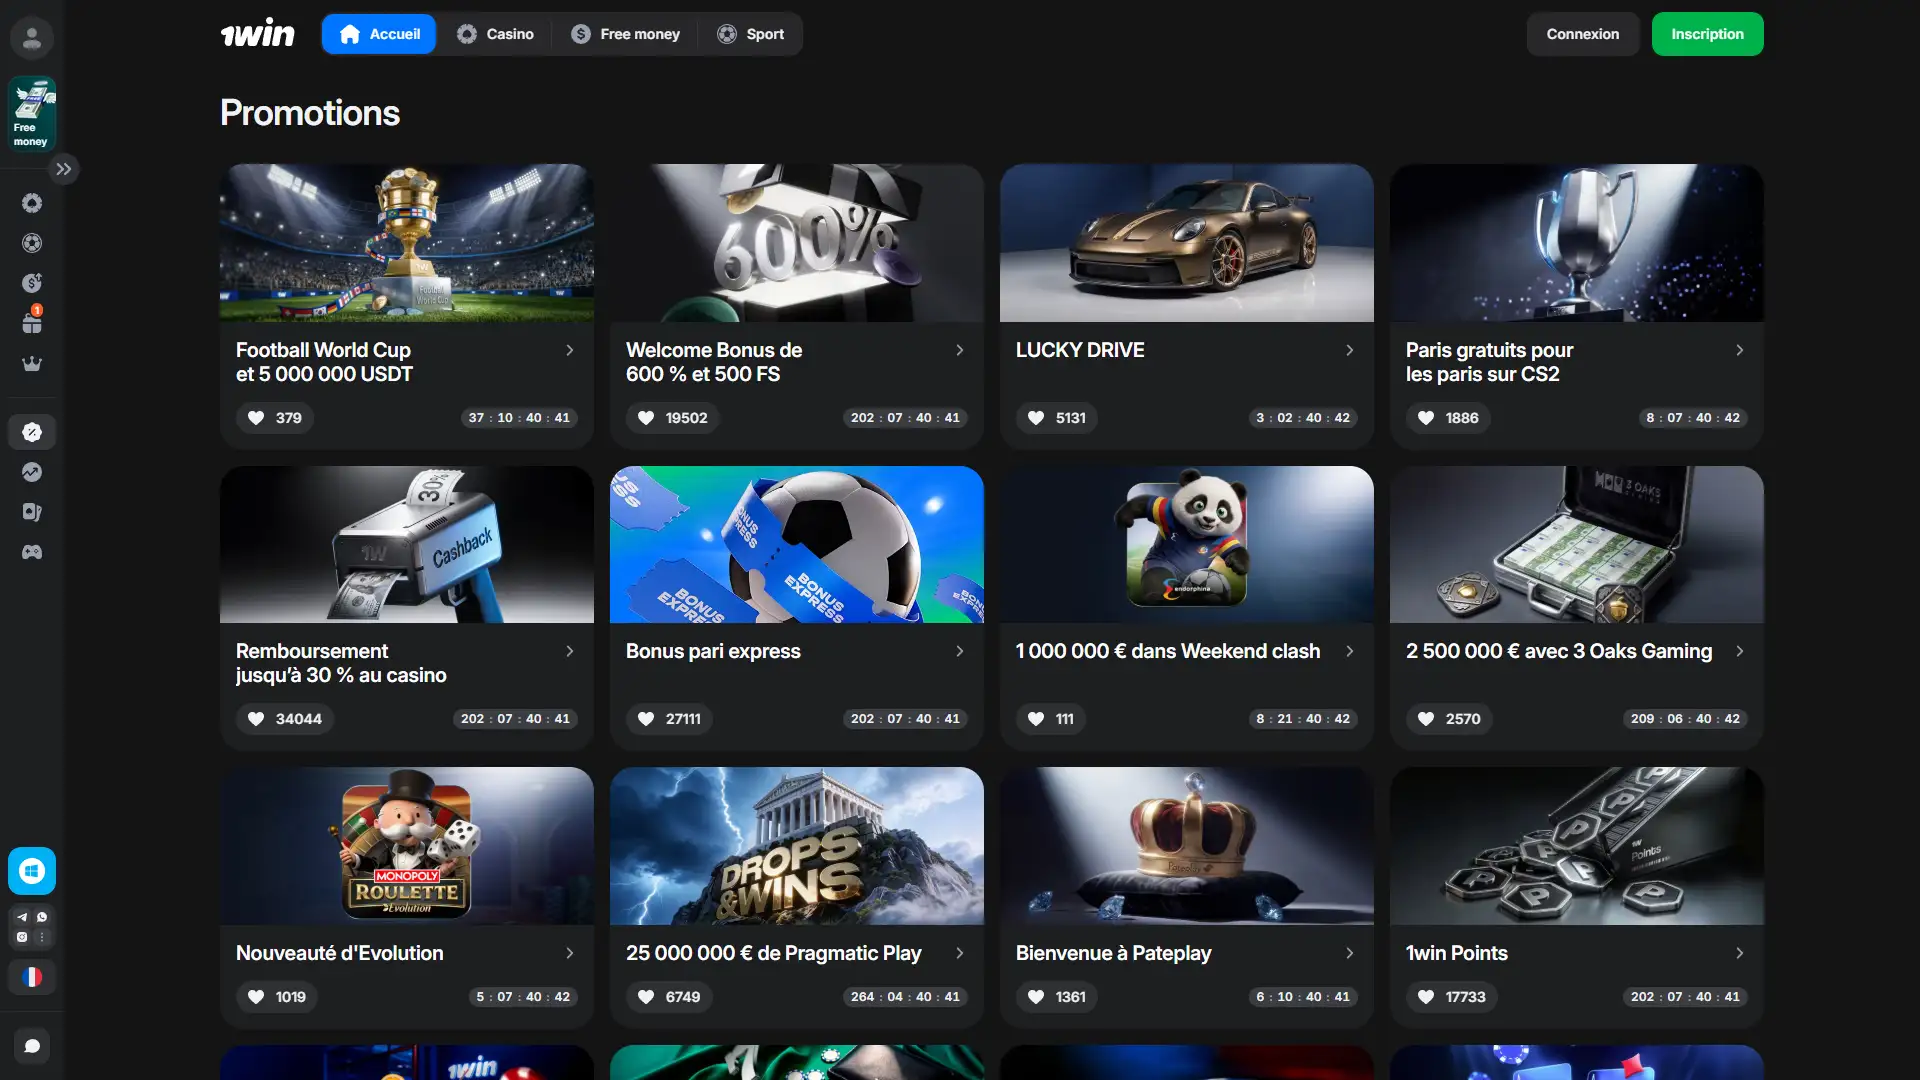Open gift box icon with notification badge
1920x1080 pixels.
click(32, 322)
